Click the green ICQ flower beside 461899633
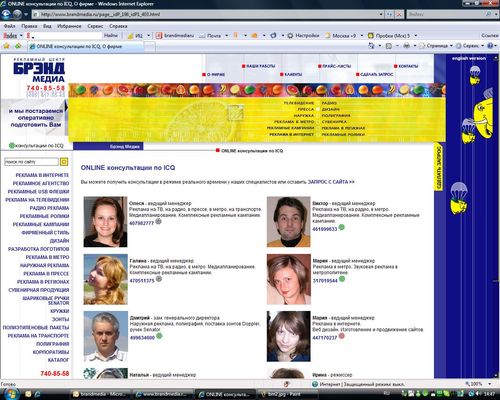The width and height of the screenshot is (500, 400). 342,227
